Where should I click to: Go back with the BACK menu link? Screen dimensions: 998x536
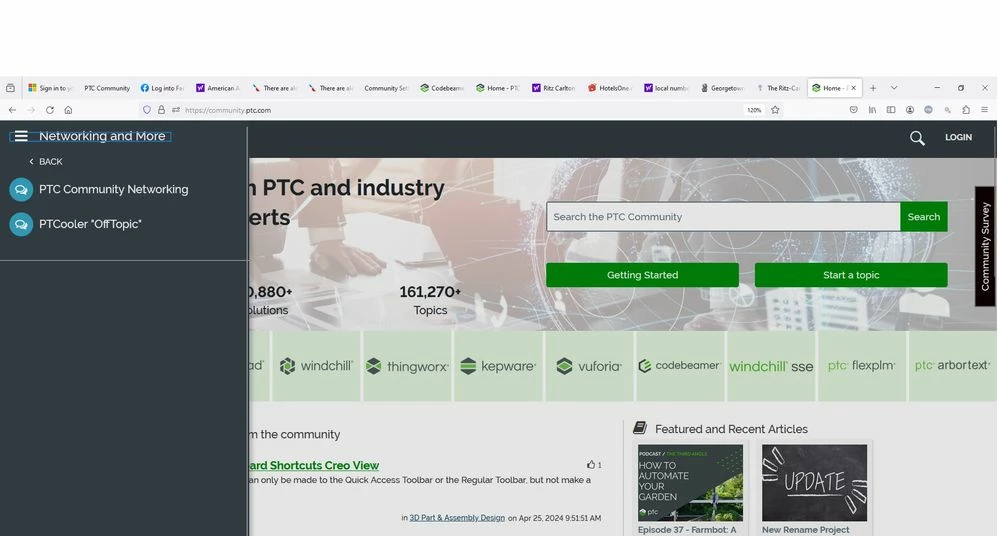coord(46,162)
